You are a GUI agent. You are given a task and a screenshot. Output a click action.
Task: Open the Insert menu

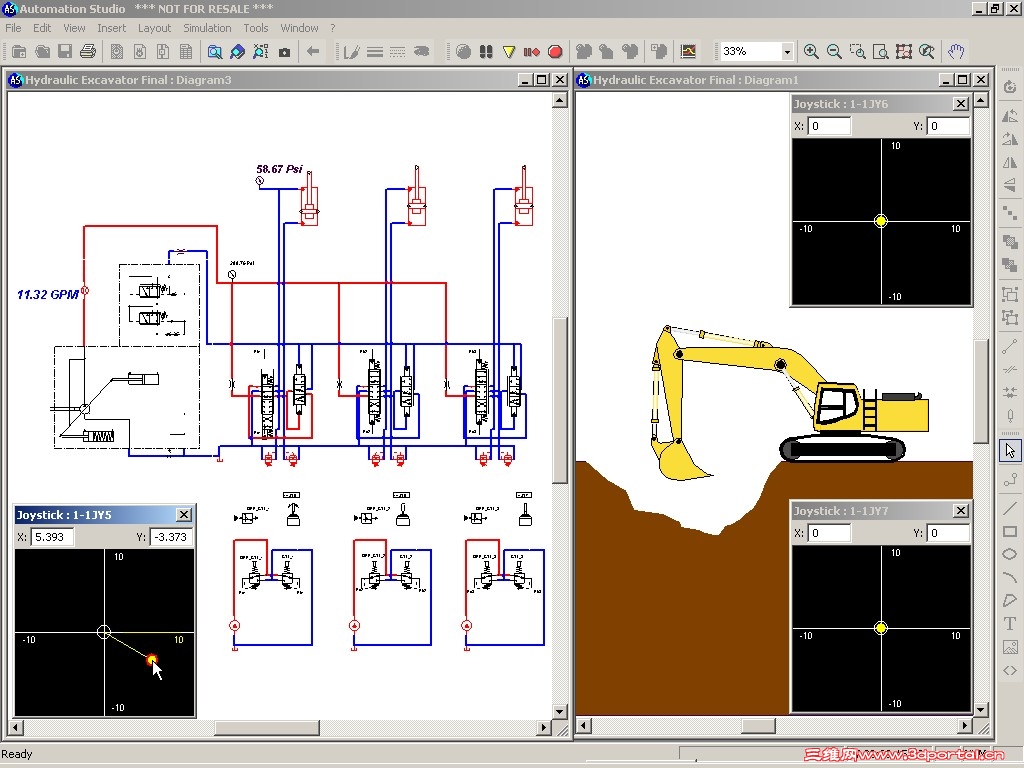(112, 28)
